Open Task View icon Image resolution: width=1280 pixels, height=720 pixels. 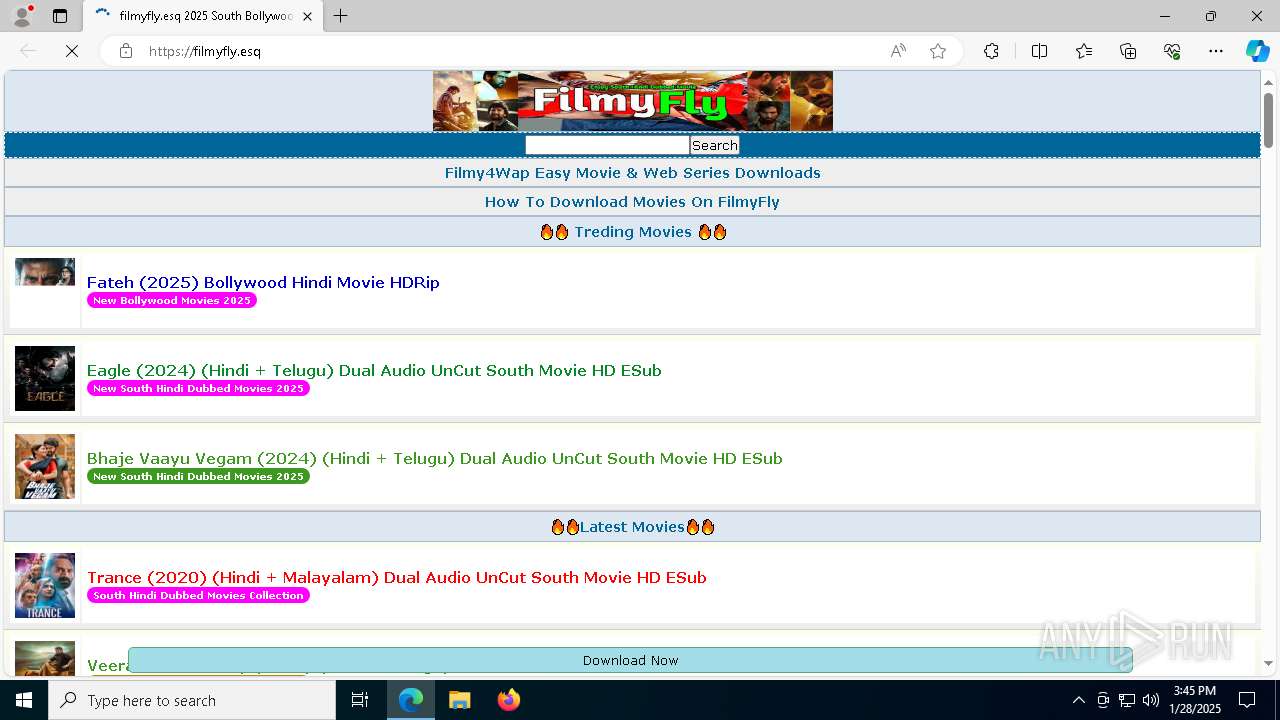click(x=360, y=700)
